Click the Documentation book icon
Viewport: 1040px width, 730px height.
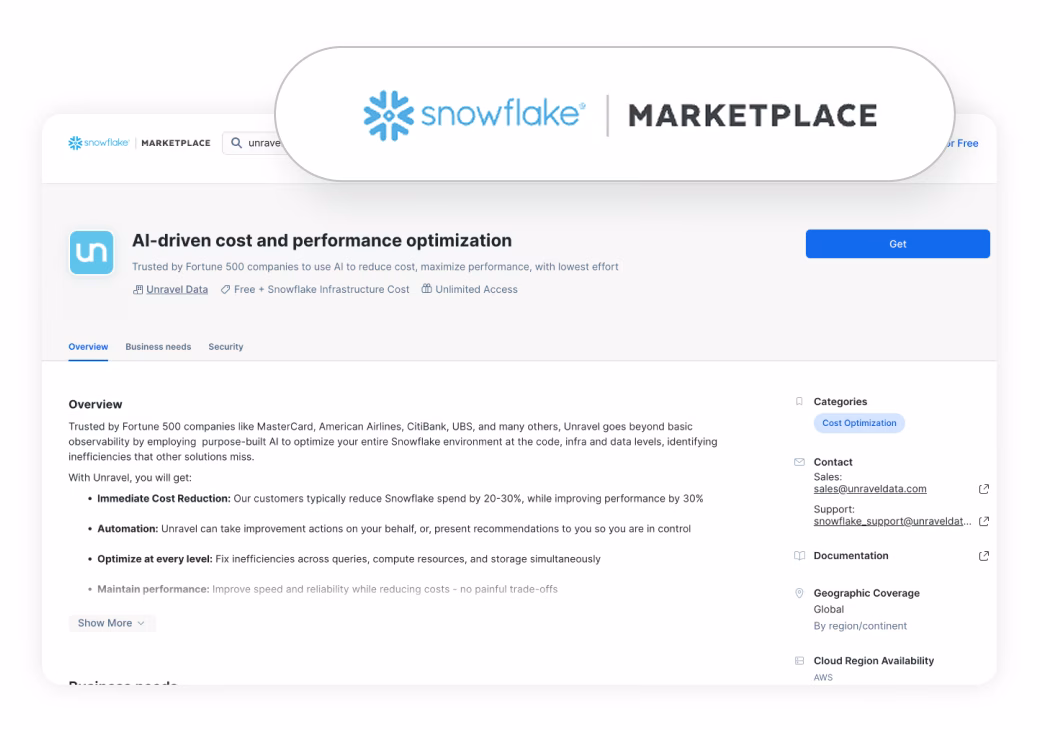tap(799, 556)
